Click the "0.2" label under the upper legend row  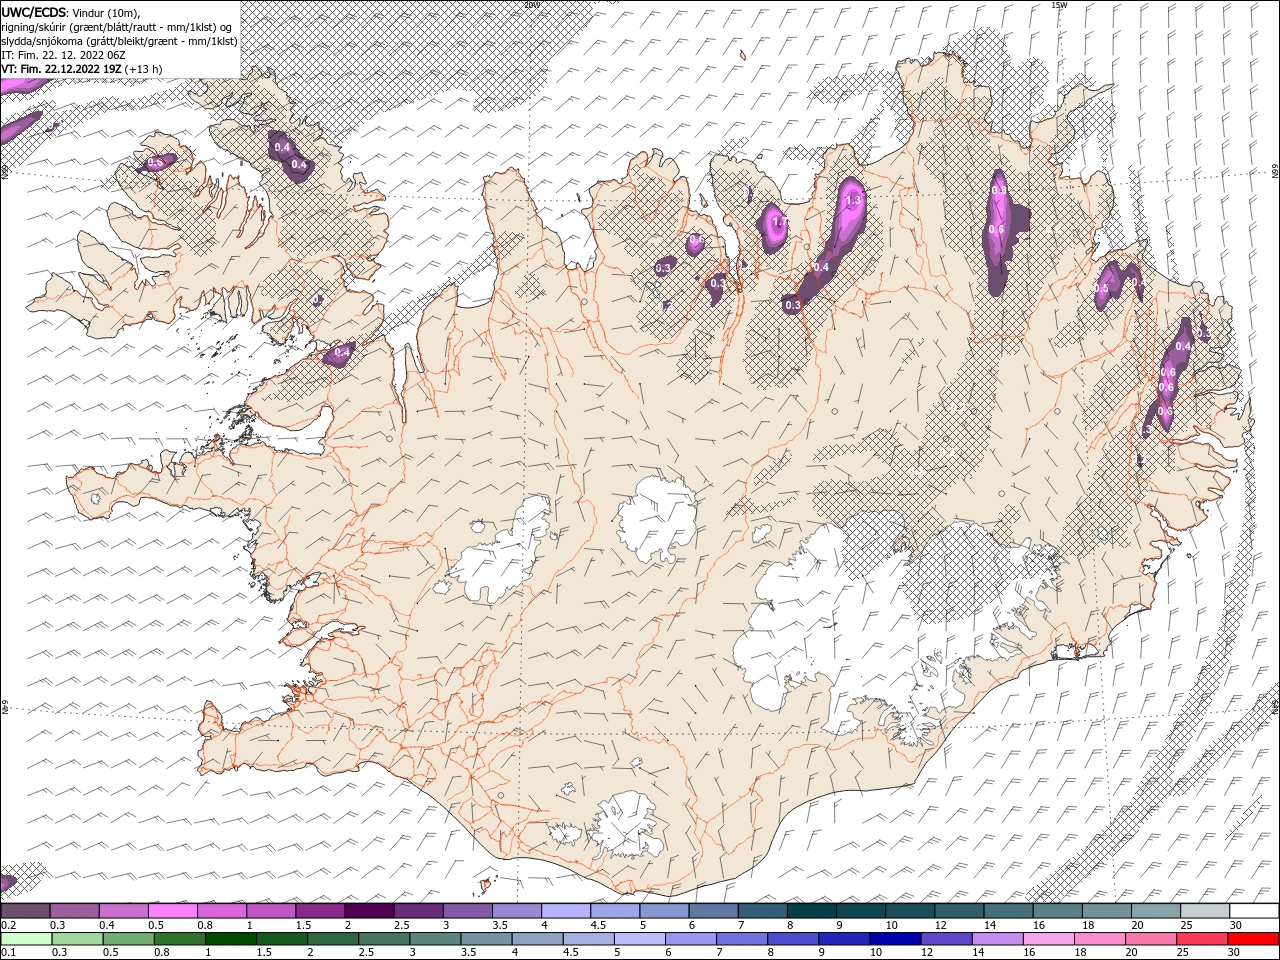(x=9, y=925)
